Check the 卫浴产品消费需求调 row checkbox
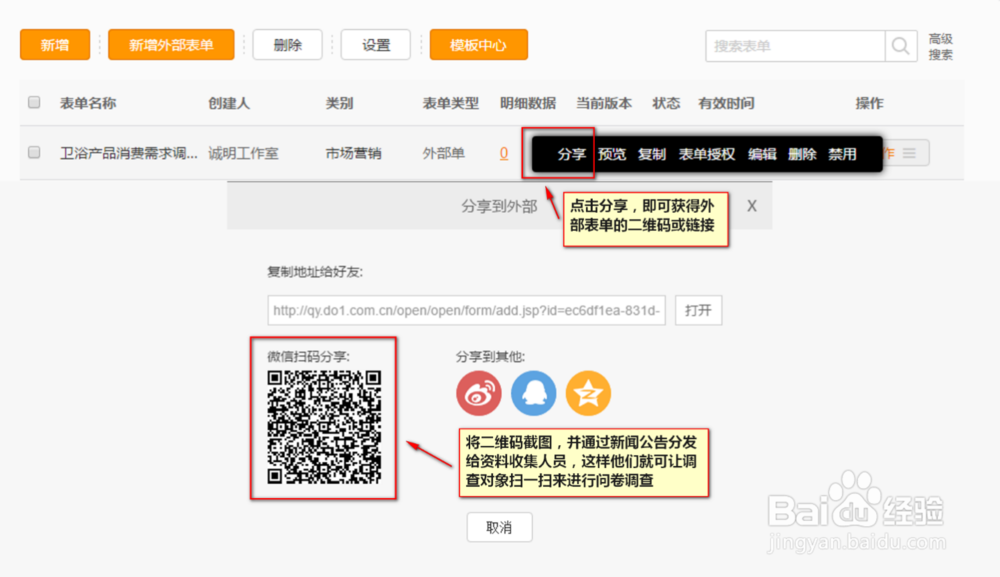Viewport: 1000px width, 577px height. 34,152
